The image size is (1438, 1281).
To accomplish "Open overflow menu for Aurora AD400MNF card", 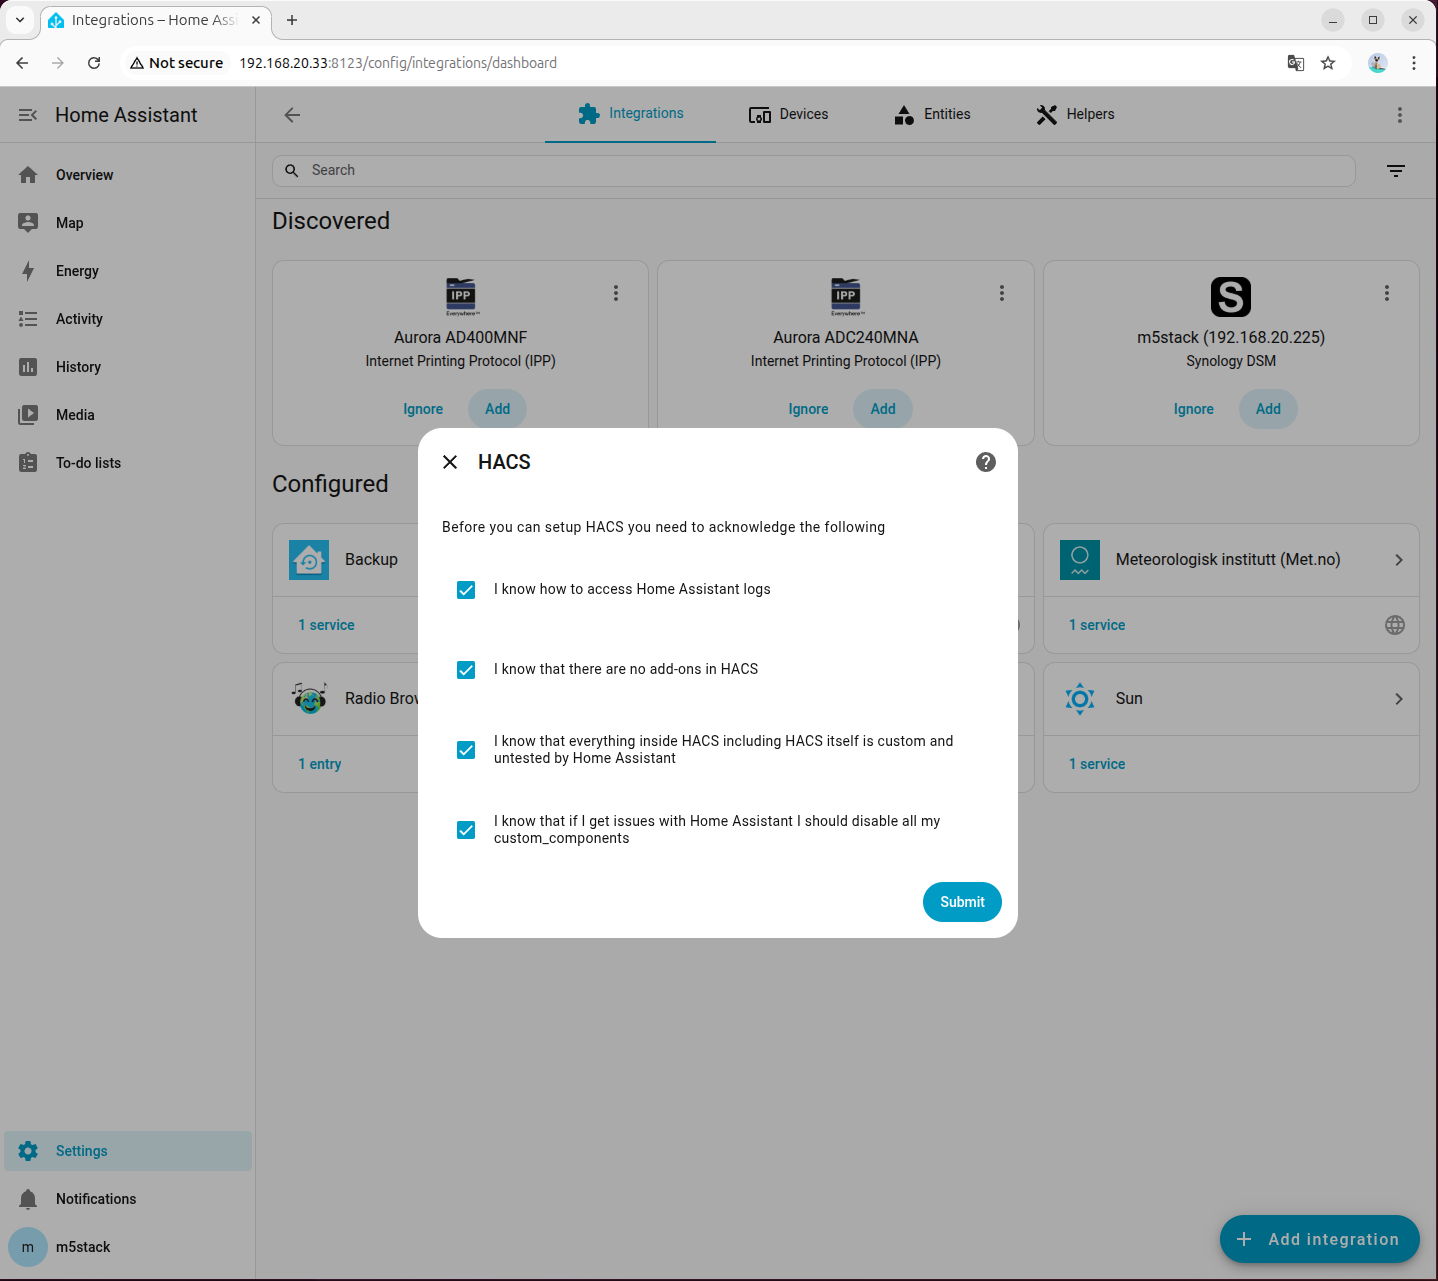I will tap(616, 293).
